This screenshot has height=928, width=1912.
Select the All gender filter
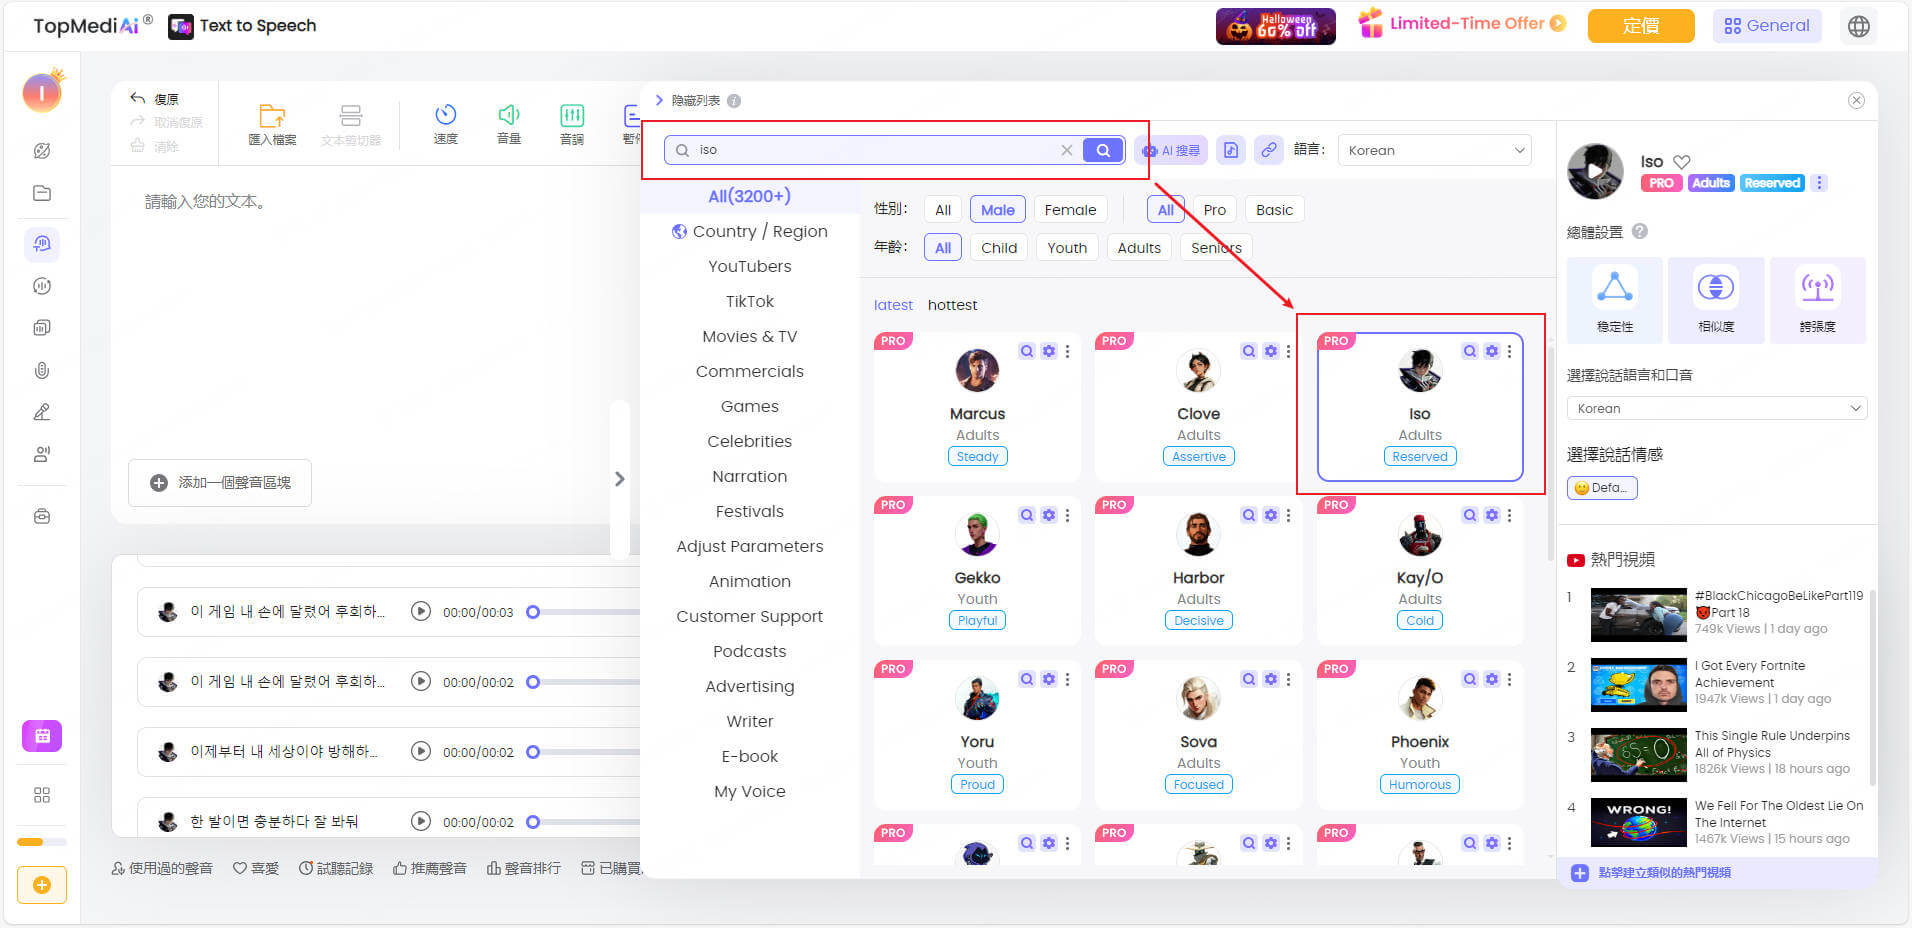pyautogui.click(x=943, y=210)
